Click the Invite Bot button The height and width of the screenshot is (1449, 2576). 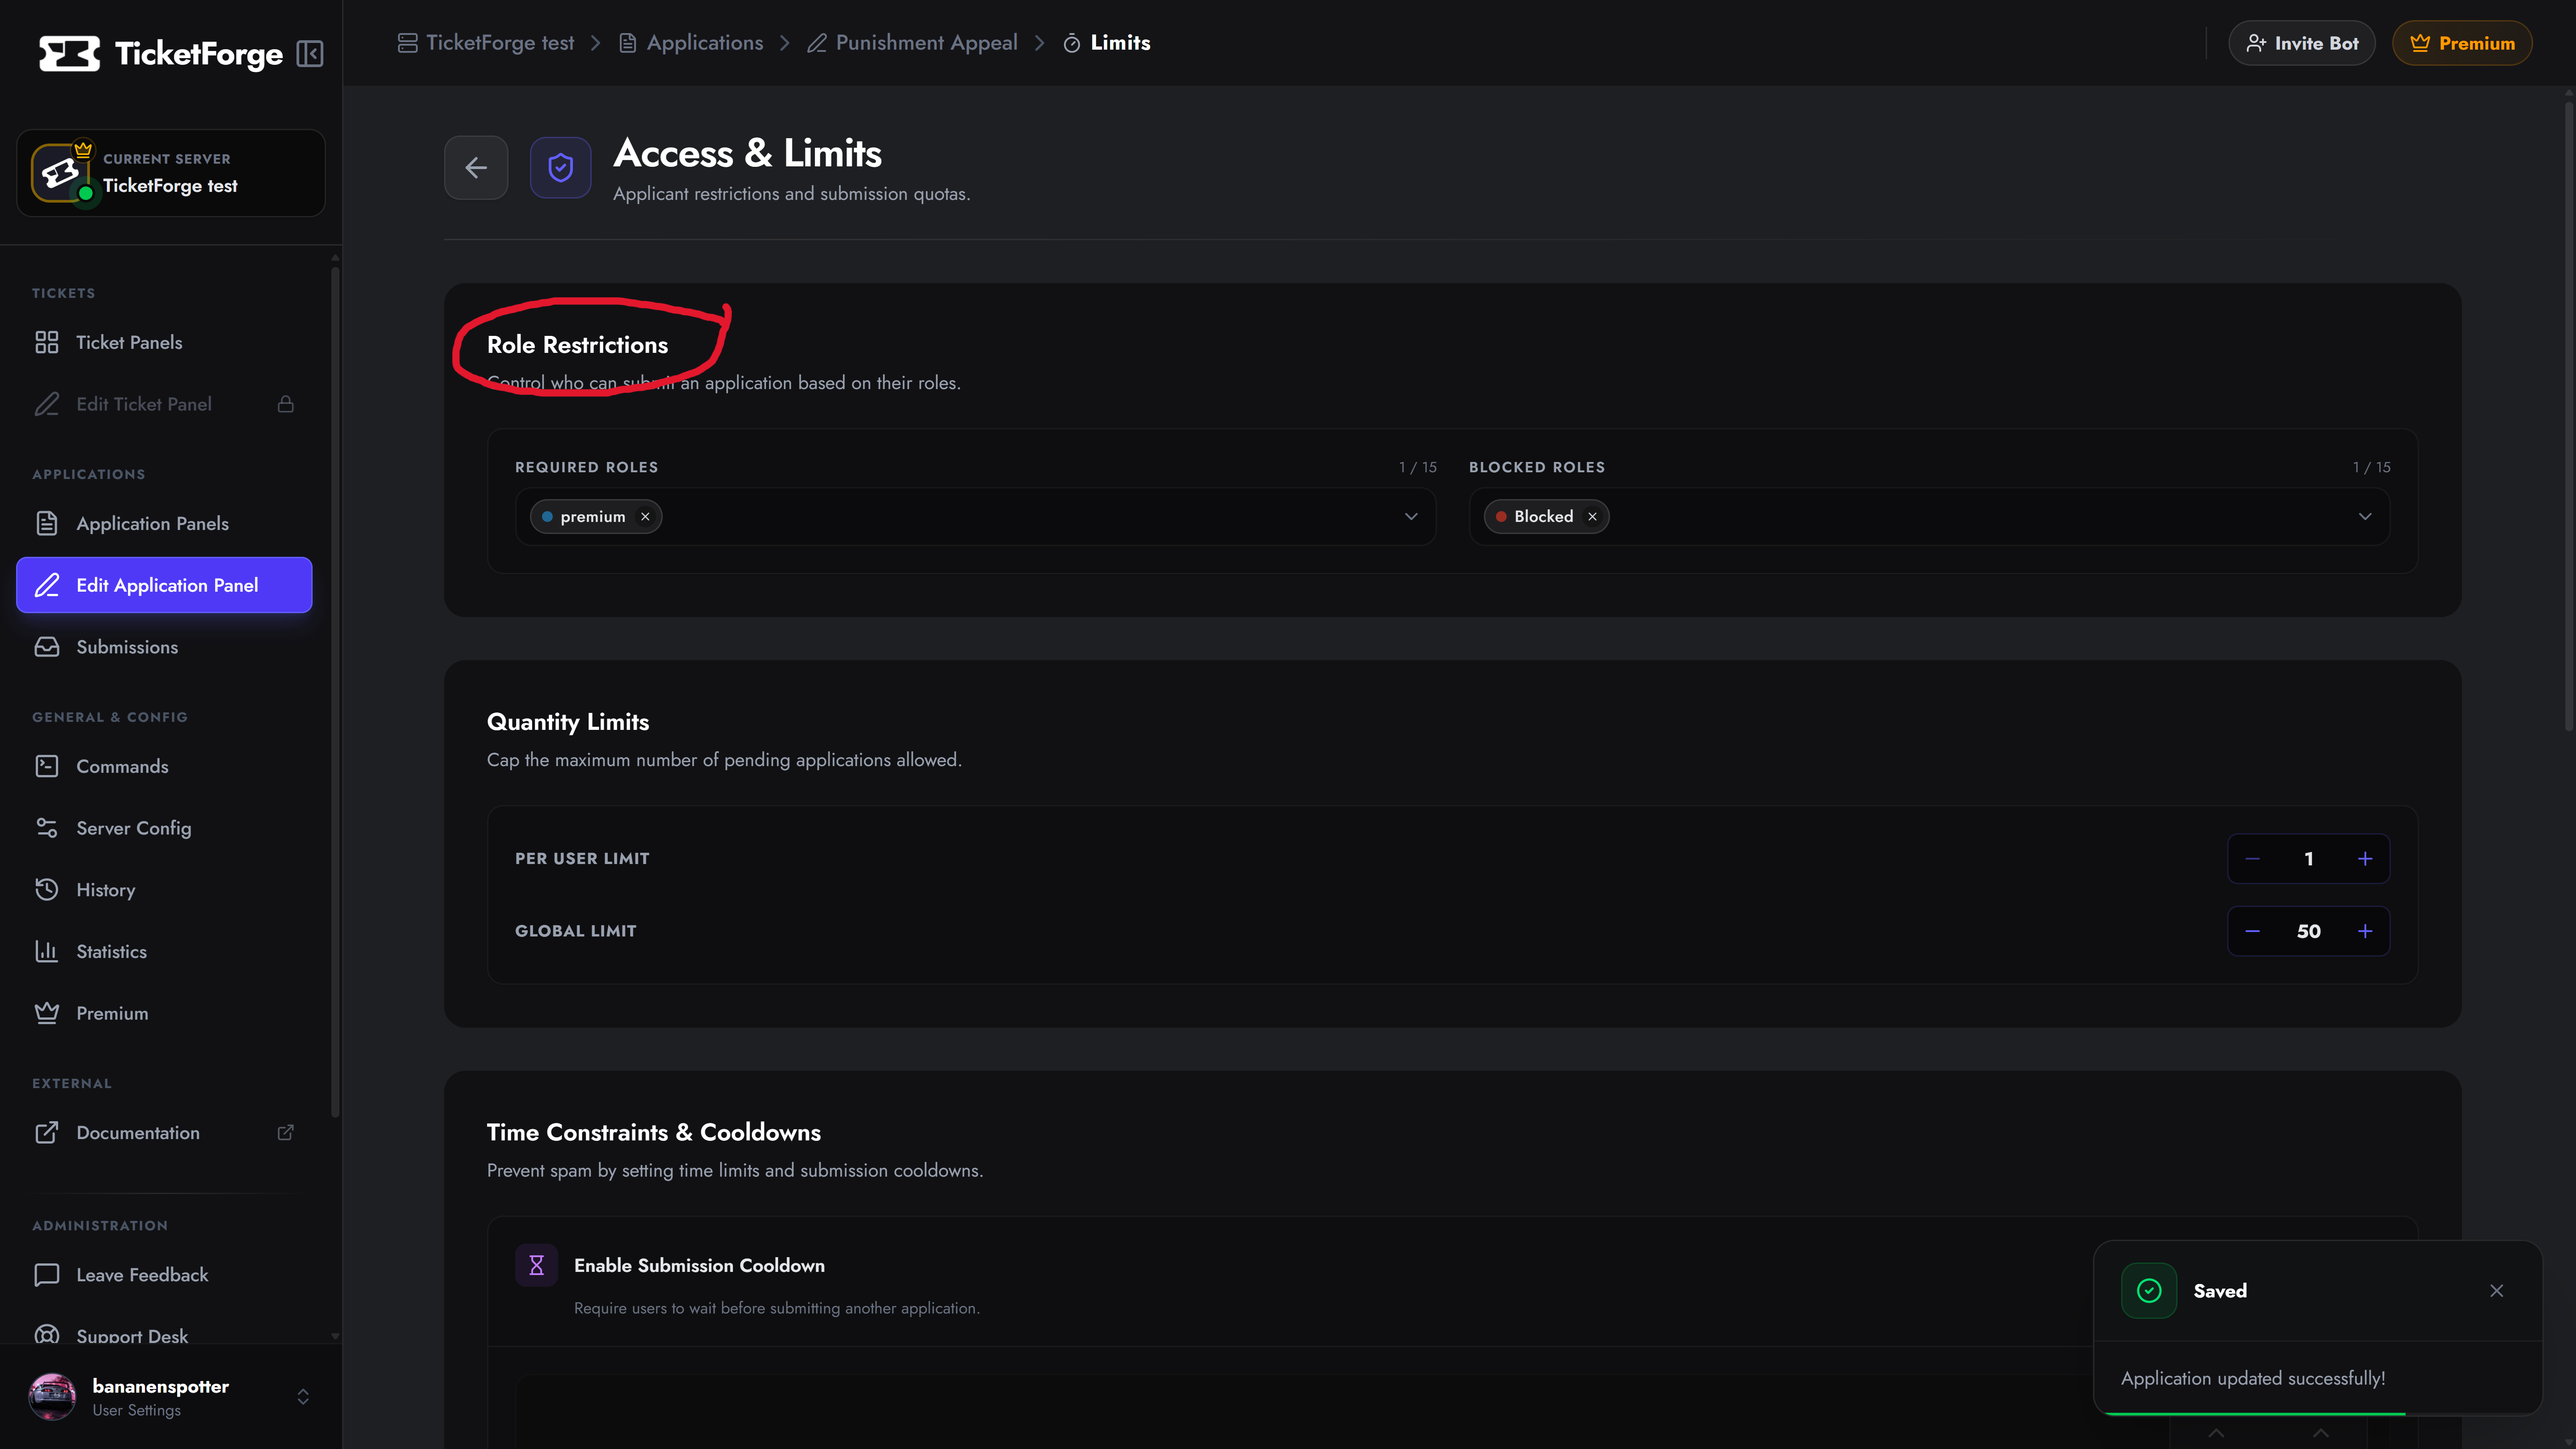point(2302,43)
